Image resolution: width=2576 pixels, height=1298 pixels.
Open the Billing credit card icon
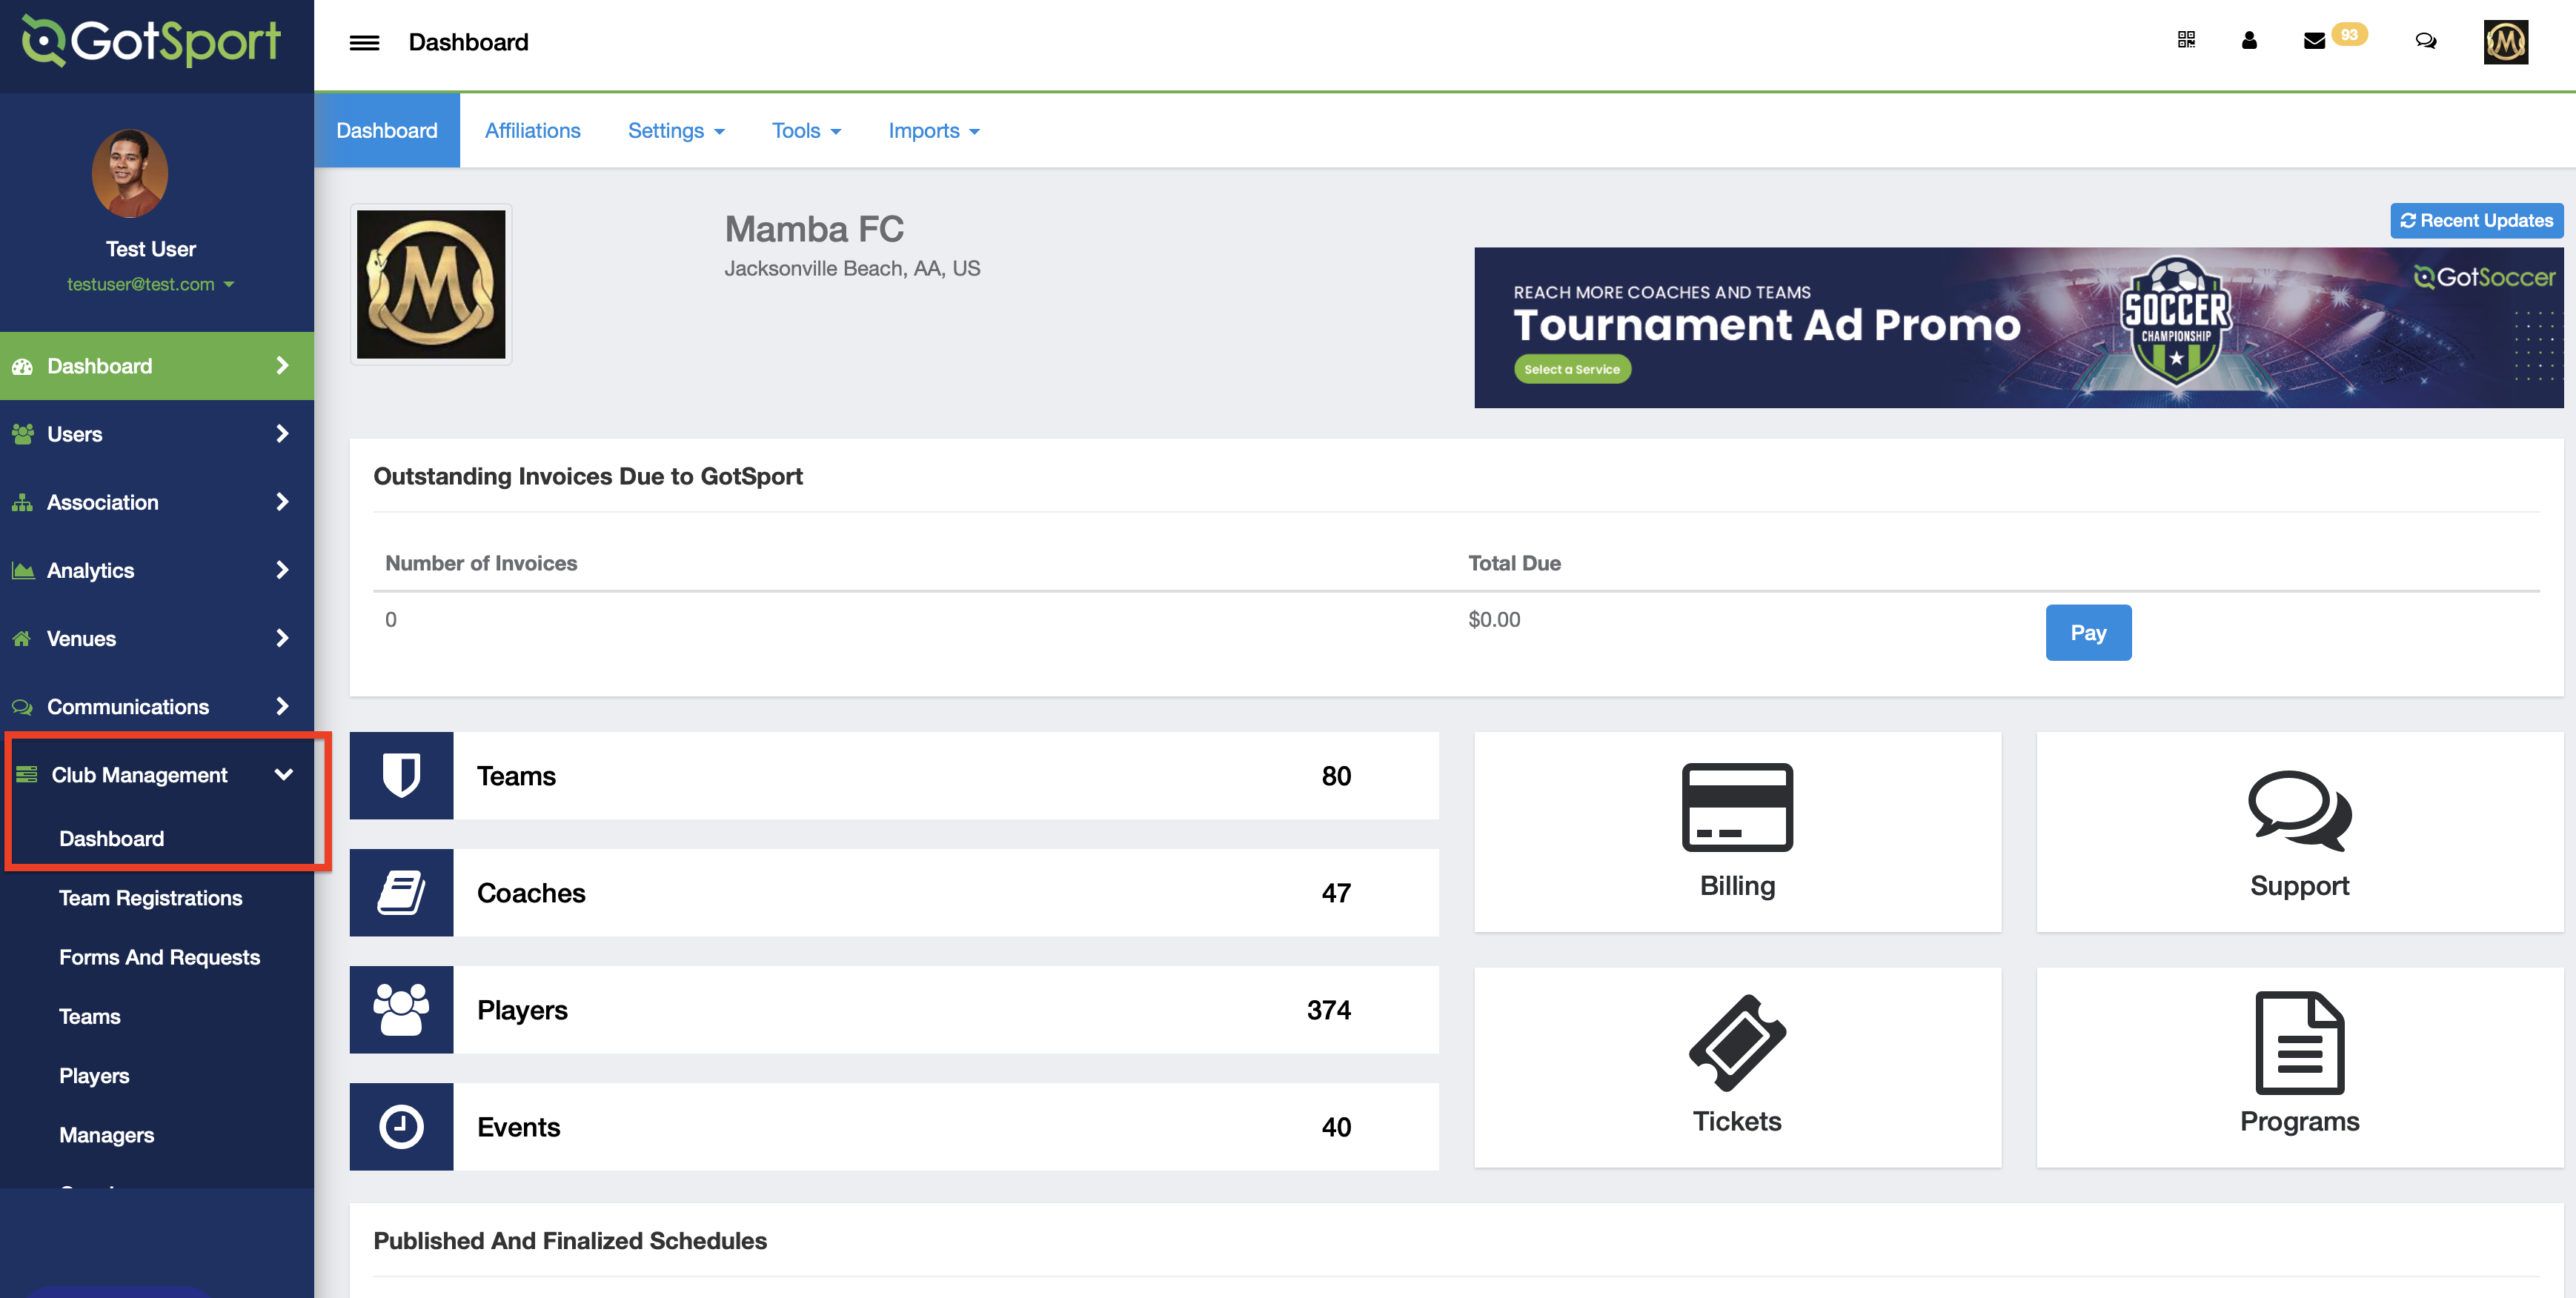1737,807
